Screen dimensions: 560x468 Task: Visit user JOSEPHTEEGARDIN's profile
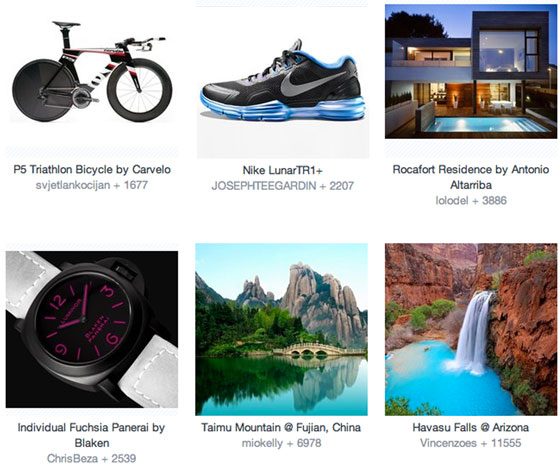[x=264, y=186]
